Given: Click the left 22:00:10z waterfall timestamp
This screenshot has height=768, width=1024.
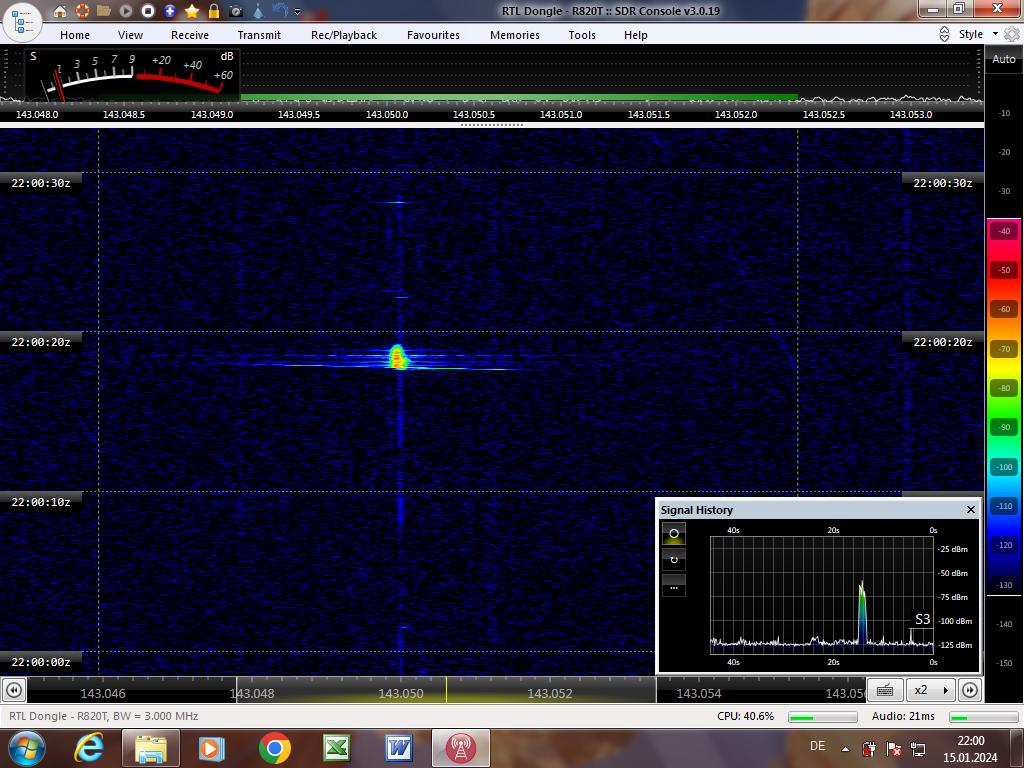Looking at the screenshot, I should 40,502.
